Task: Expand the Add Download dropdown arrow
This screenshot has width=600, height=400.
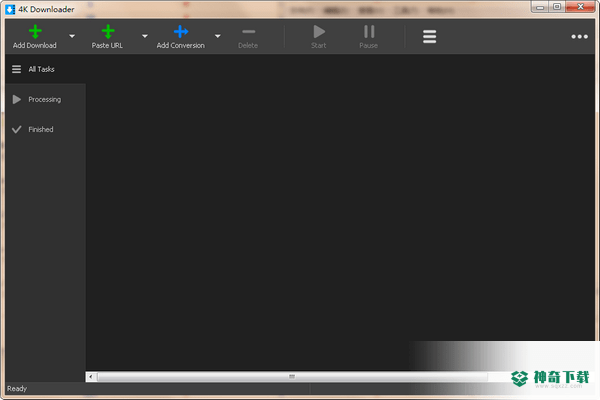Action: coord(72,36)
